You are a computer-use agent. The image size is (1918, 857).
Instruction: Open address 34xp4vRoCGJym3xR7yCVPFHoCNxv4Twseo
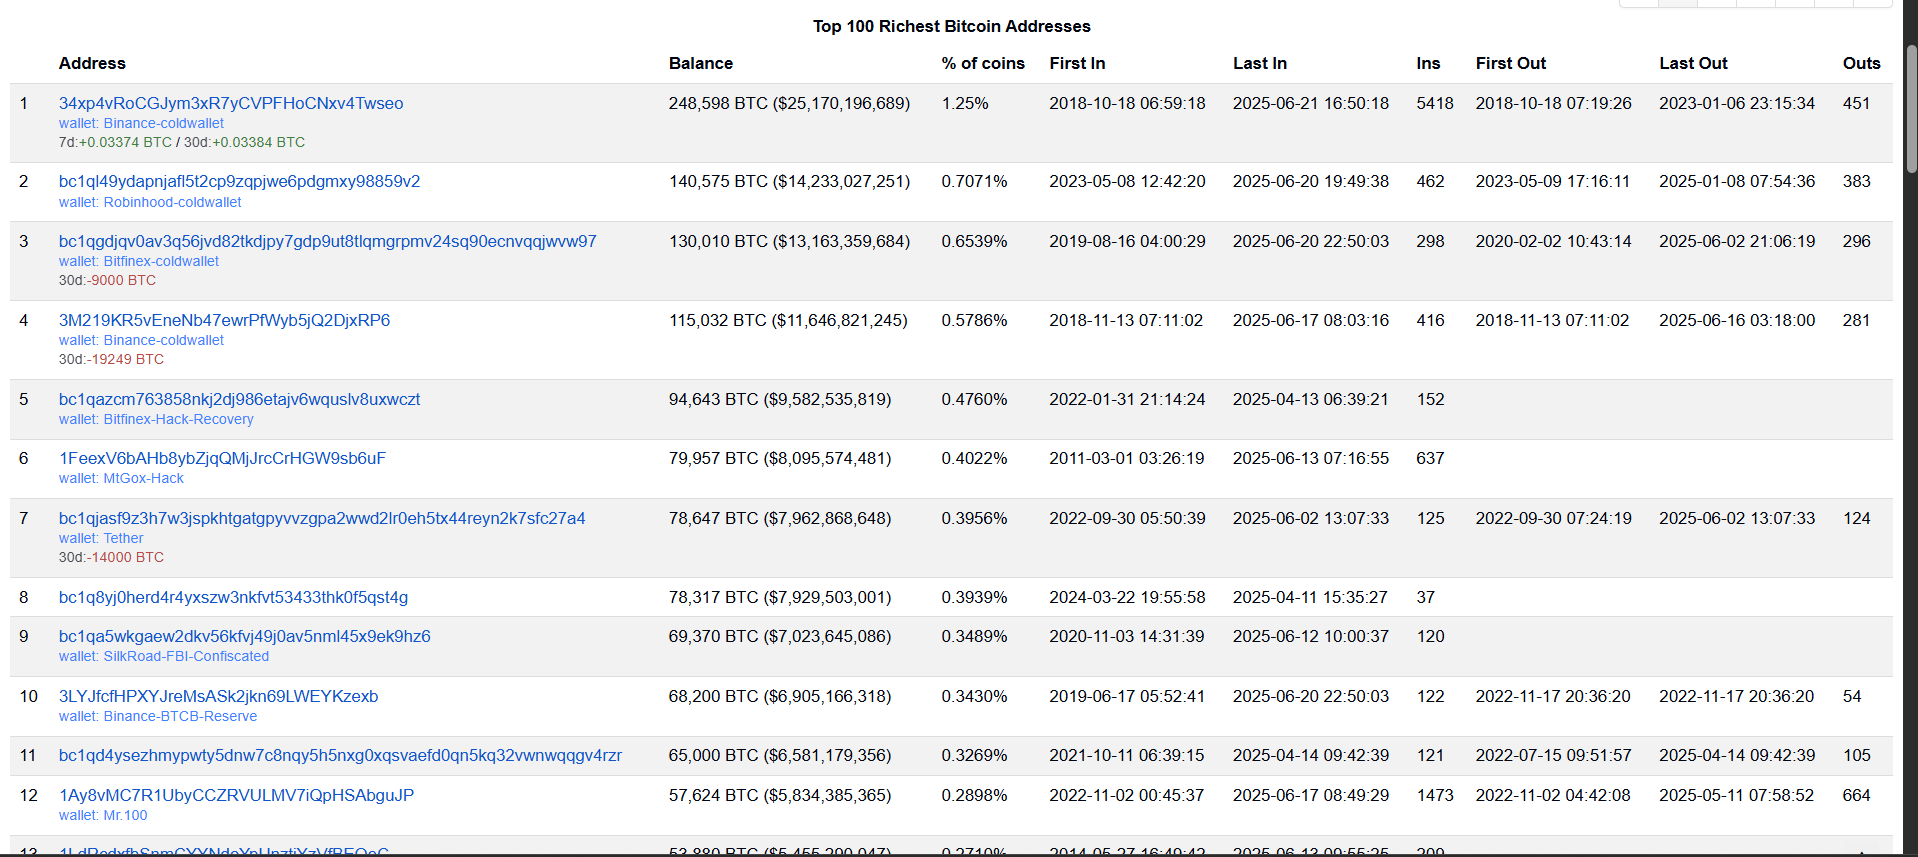pyautogui.click(x=231, y=103)
